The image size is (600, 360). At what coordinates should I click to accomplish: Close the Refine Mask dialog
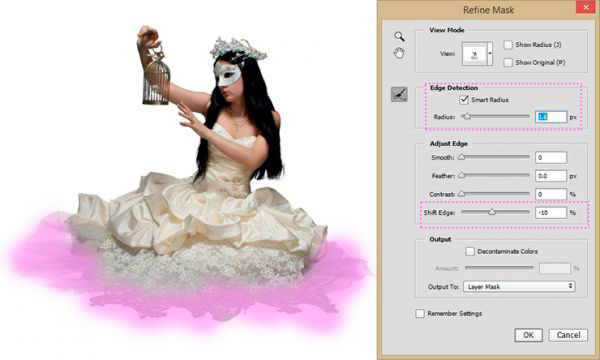[x=586, y=7]
